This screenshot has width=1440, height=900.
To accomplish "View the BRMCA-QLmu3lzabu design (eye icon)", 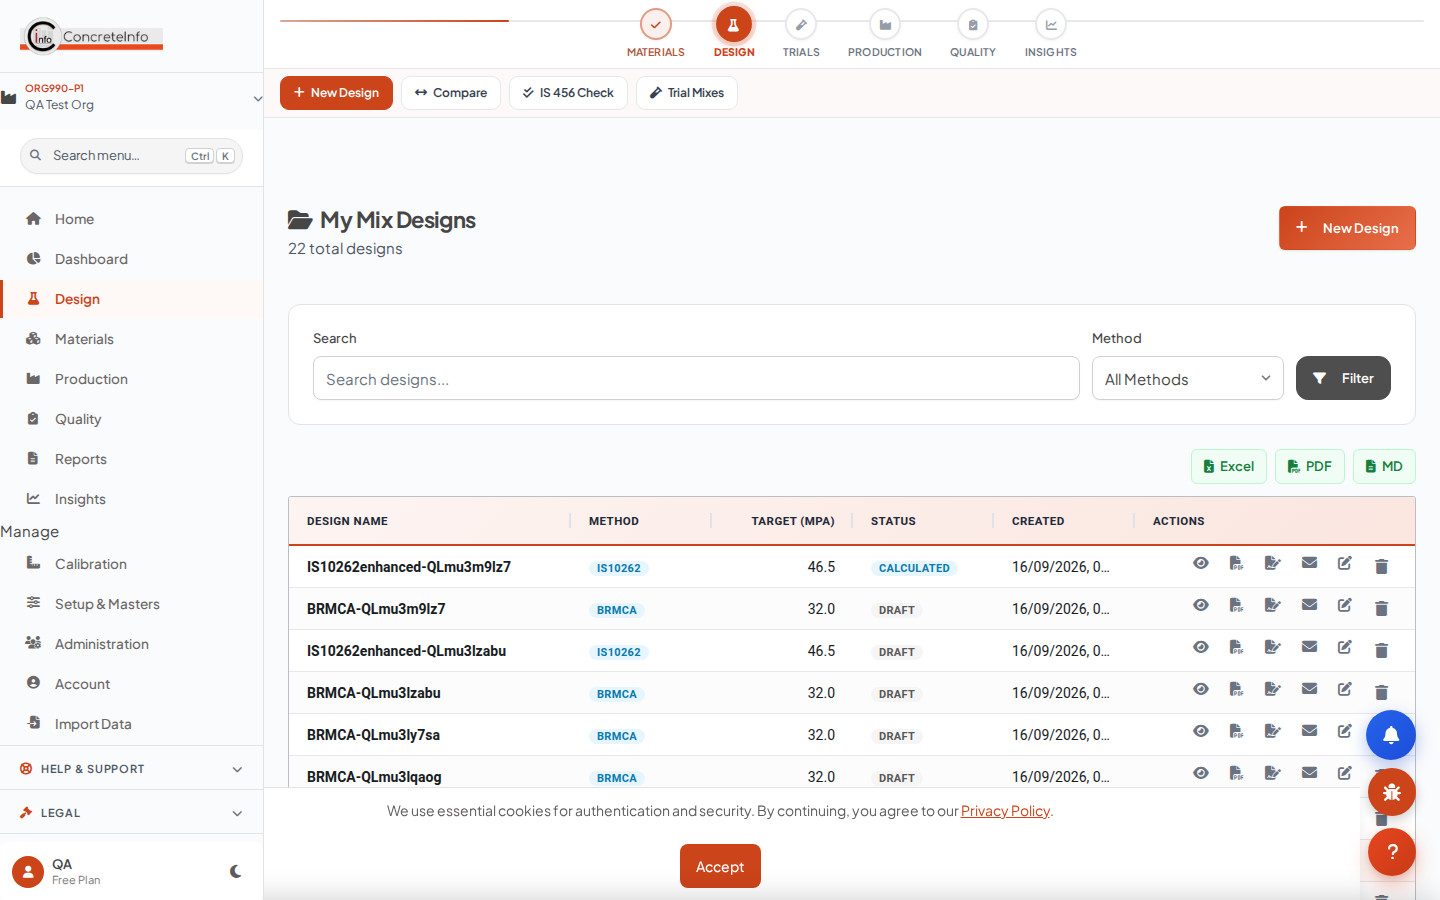I will [1201, 689].
